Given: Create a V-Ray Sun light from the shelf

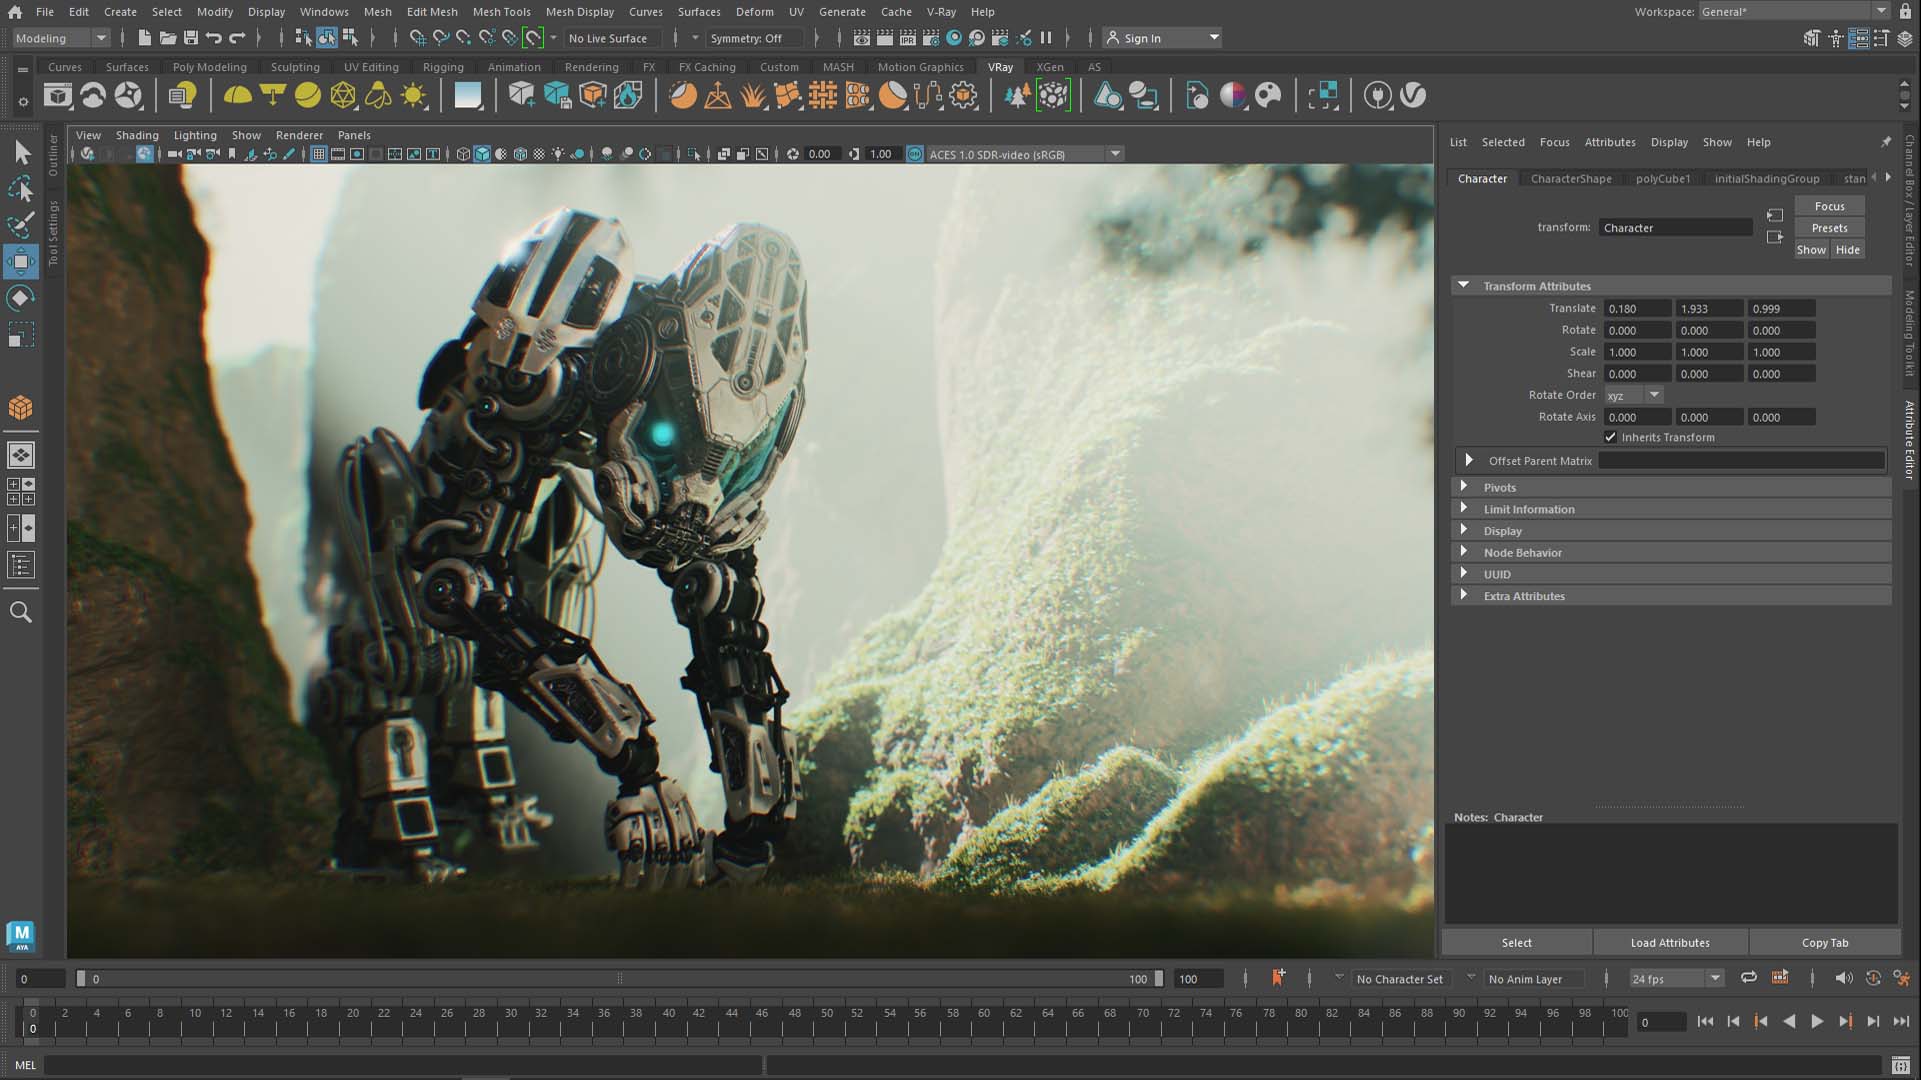Looking at the screenshot, I should pyautogui.click(x=413, y=95).
